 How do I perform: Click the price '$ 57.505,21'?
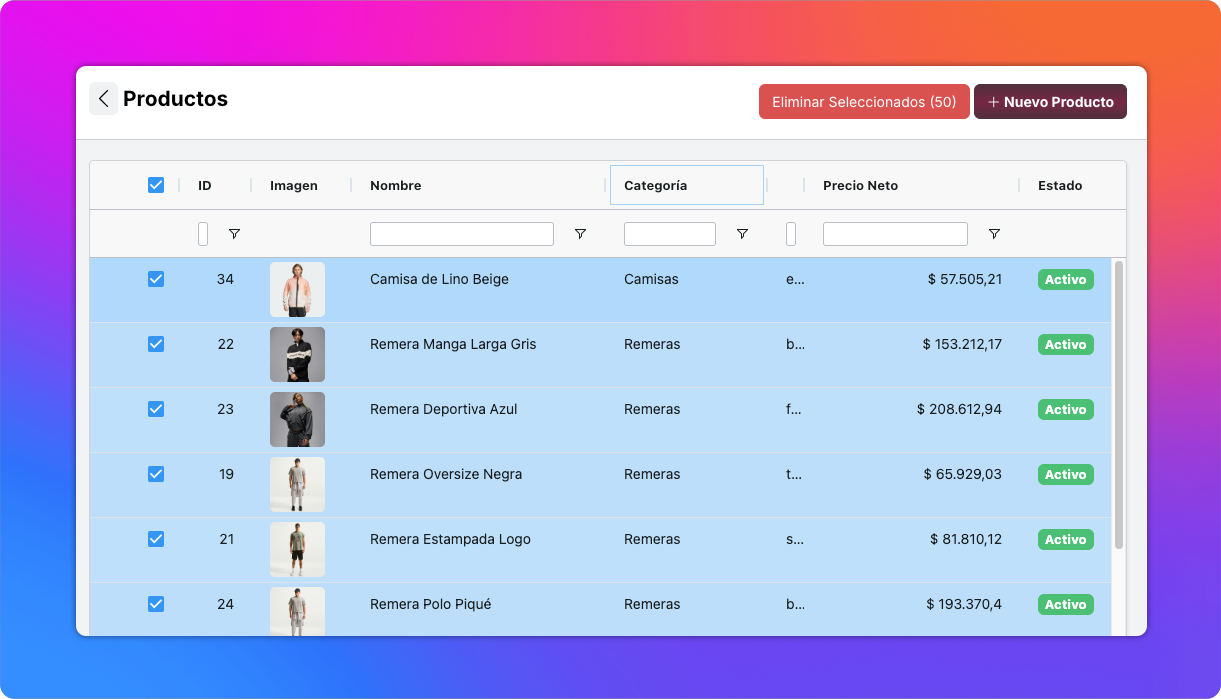point(965,279)
